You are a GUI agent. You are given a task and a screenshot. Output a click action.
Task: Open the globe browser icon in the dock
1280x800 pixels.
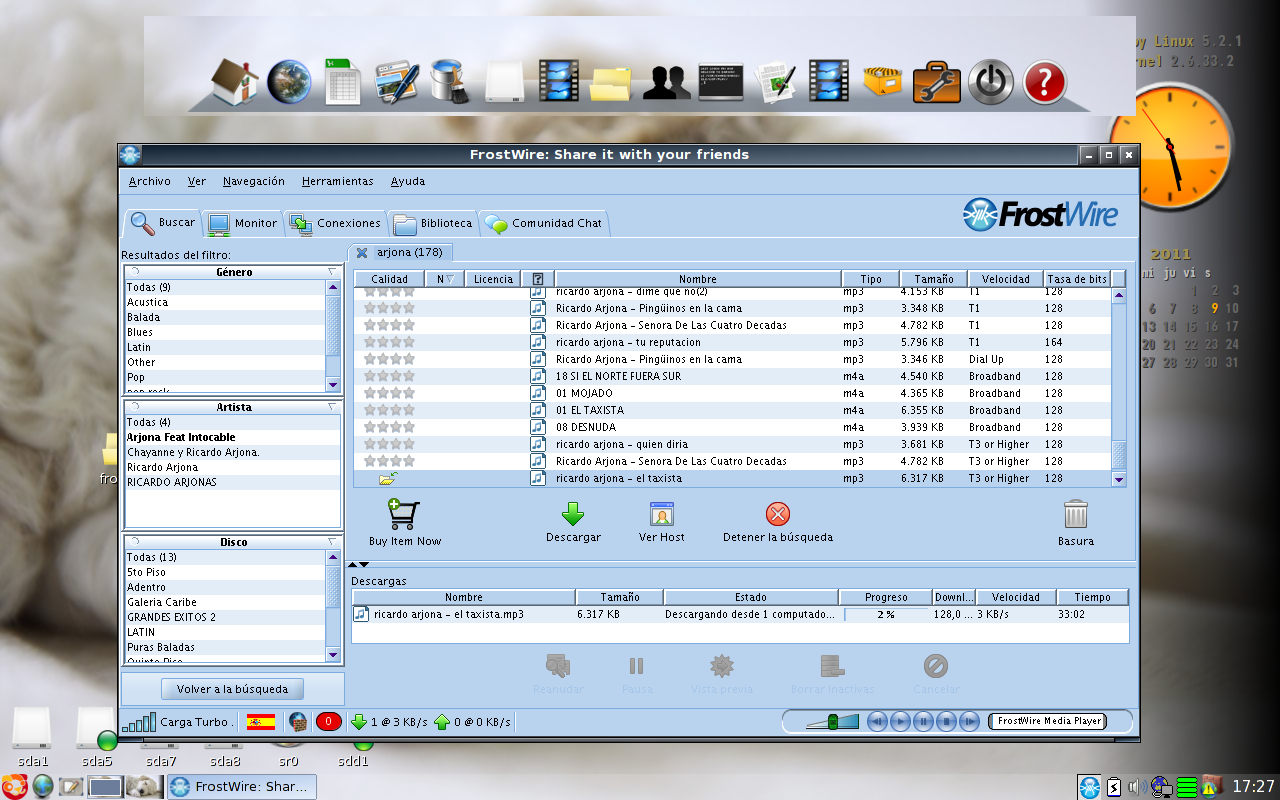coord(289,82)
